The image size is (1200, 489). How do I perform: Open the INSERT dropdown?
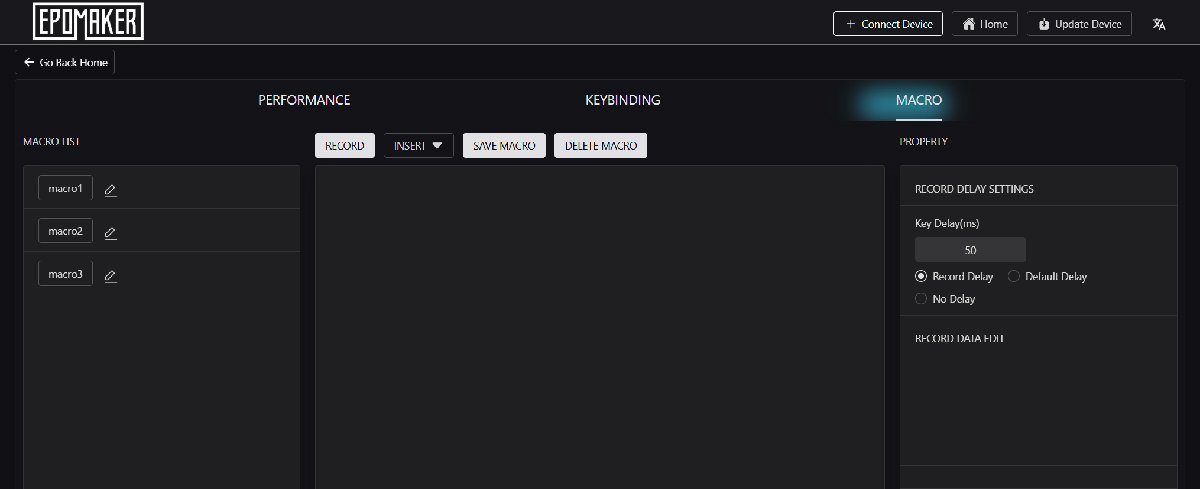(419, 146)
